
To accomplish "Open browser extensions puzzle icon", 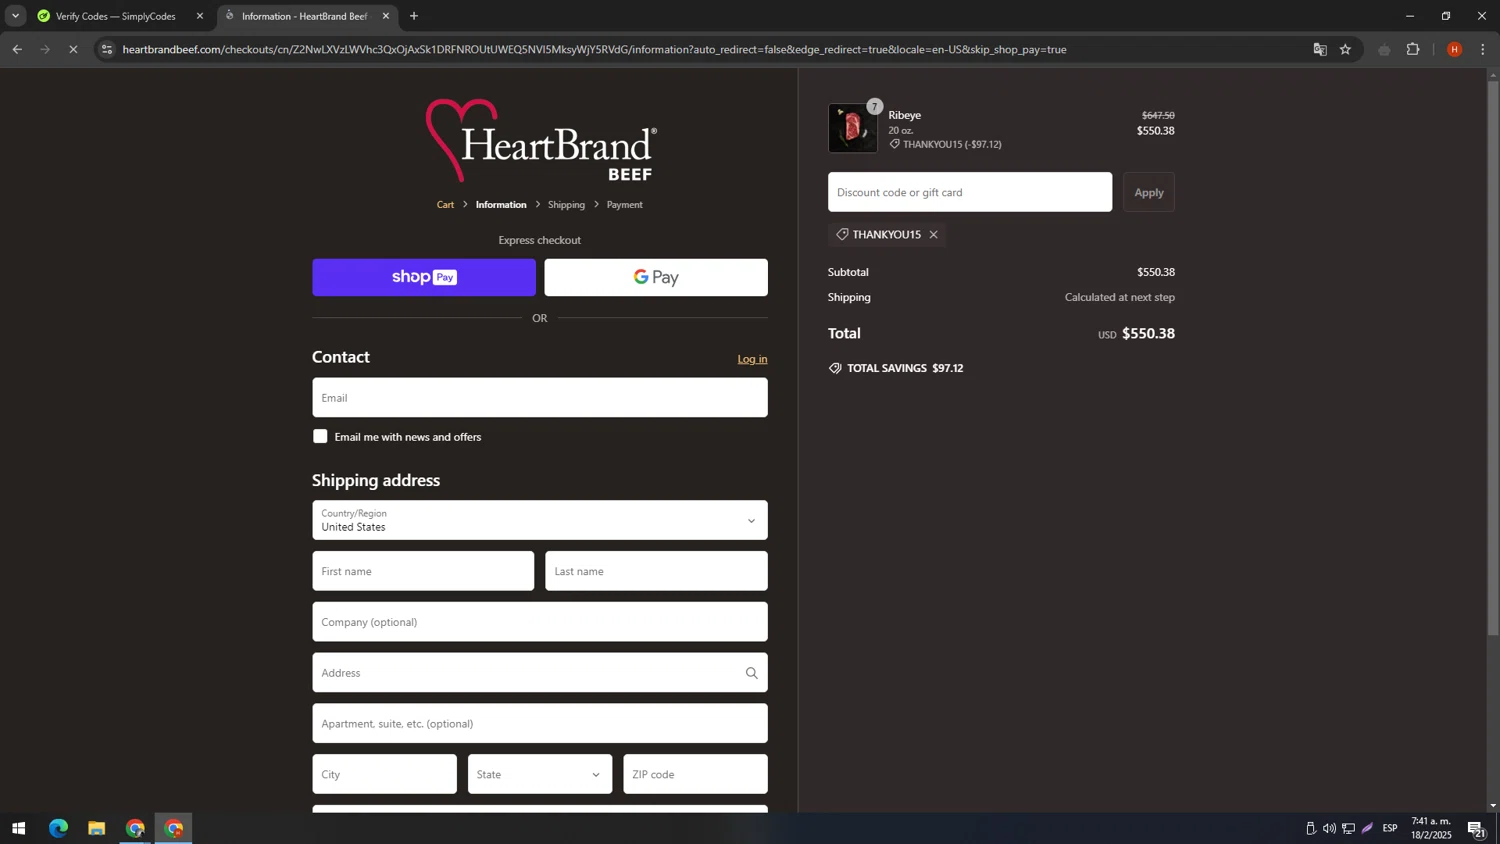I will [x=1413, y=49].
